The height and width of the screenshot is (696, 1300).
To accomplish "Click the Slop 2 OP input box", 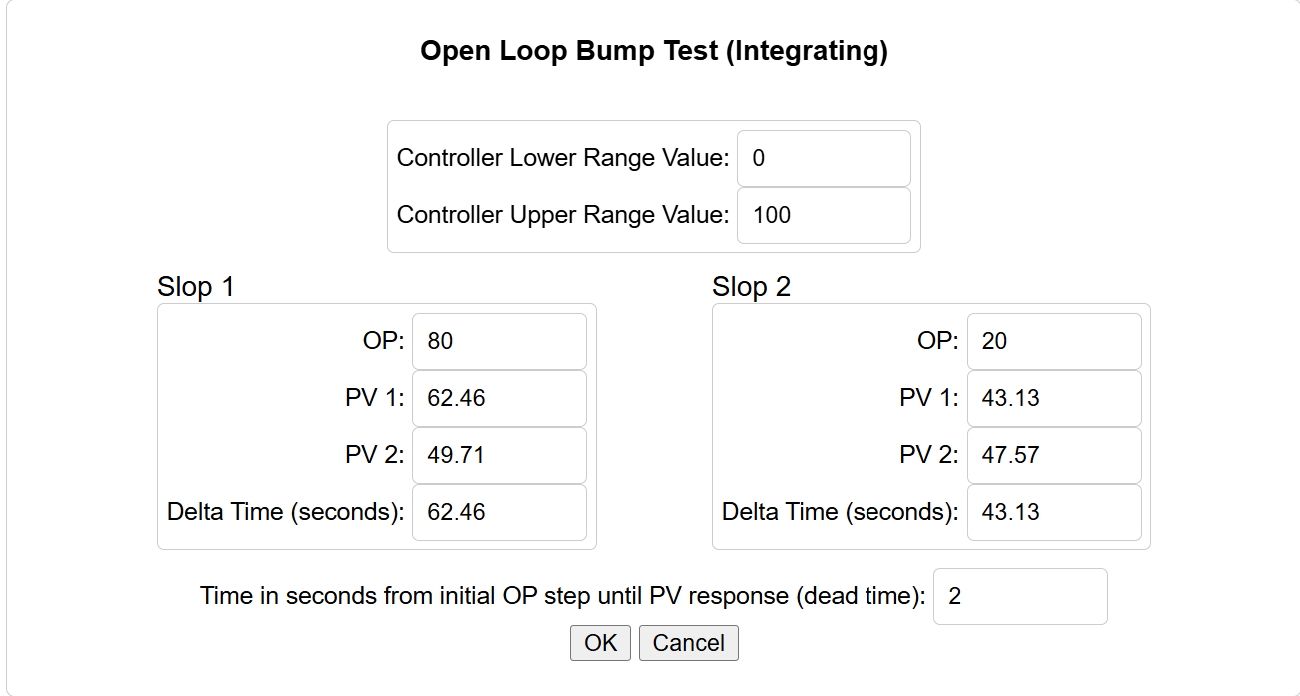I will [1053, 341].
